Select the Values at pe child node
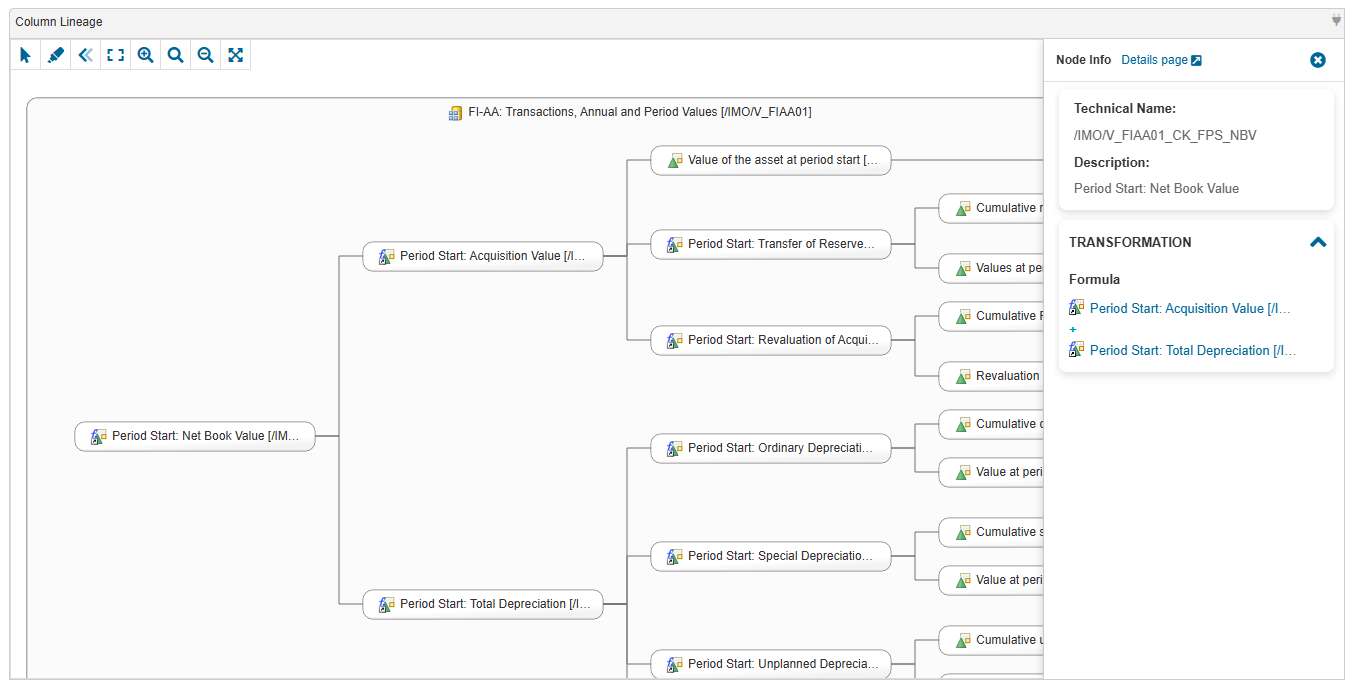 991,268
